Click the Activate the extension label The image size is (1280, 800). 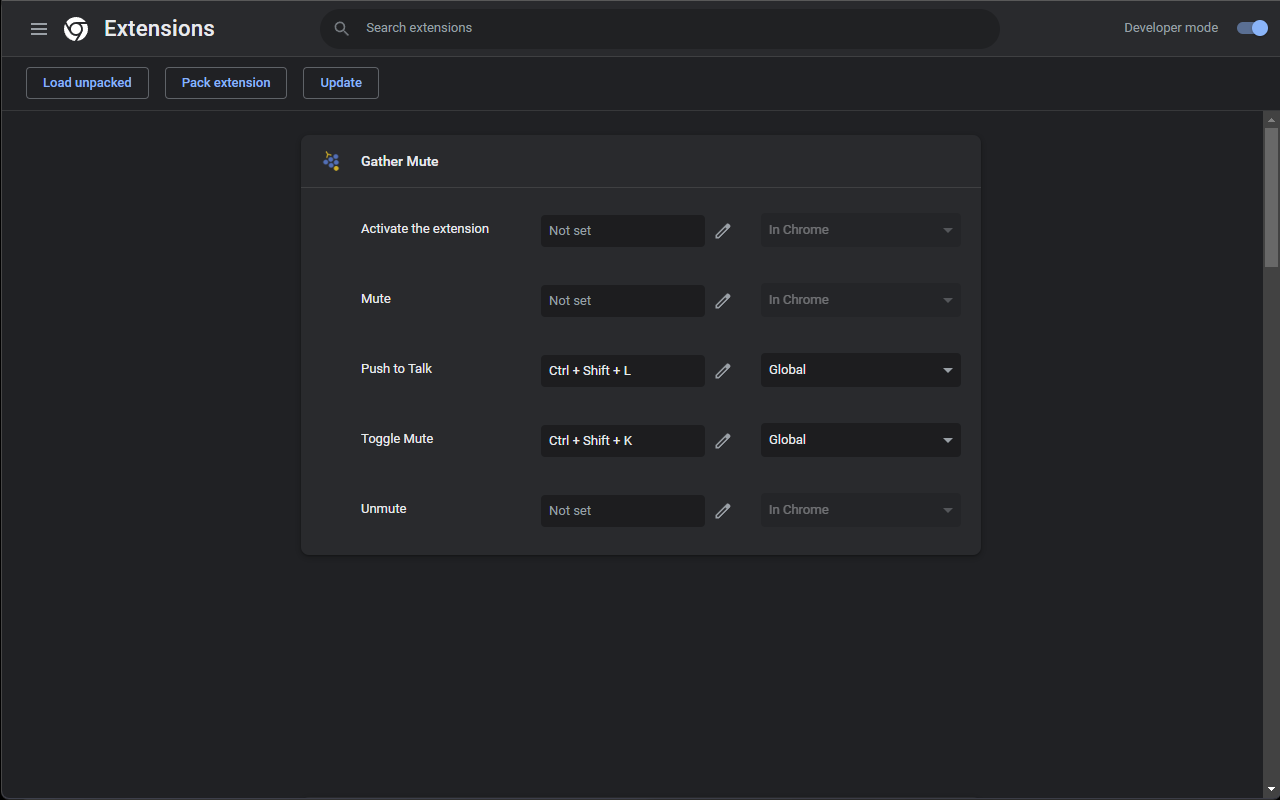point(425,229)
